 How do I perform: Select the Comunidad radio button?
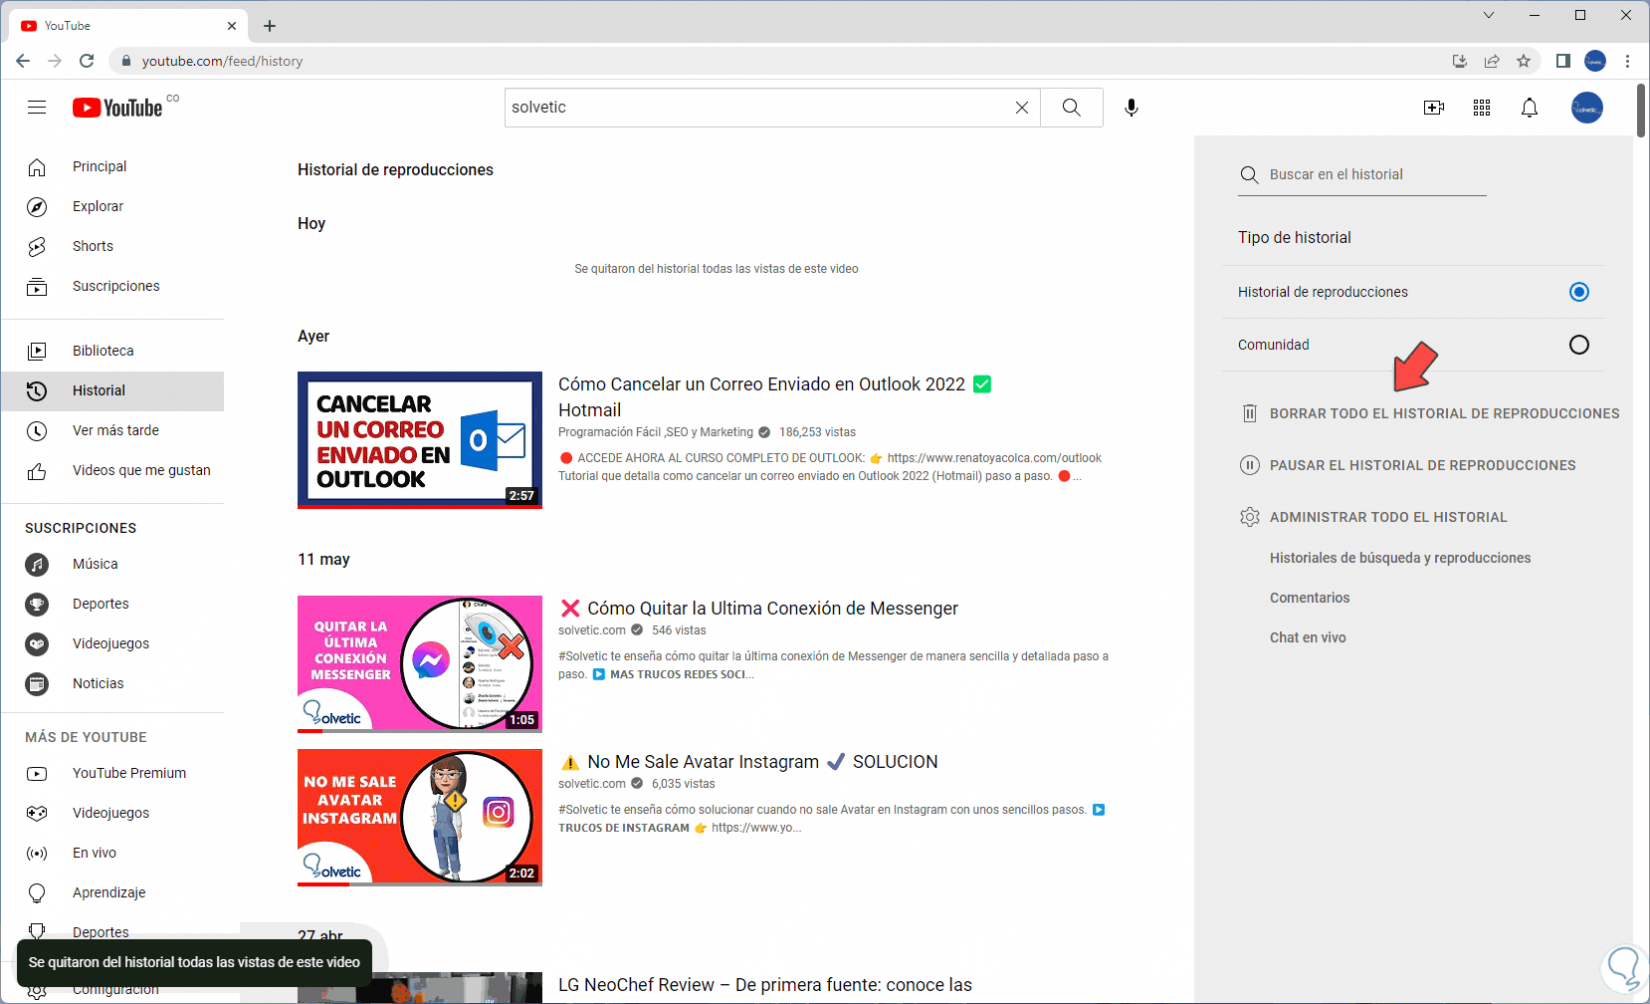pyautogui.click(x=1578, y=345)
